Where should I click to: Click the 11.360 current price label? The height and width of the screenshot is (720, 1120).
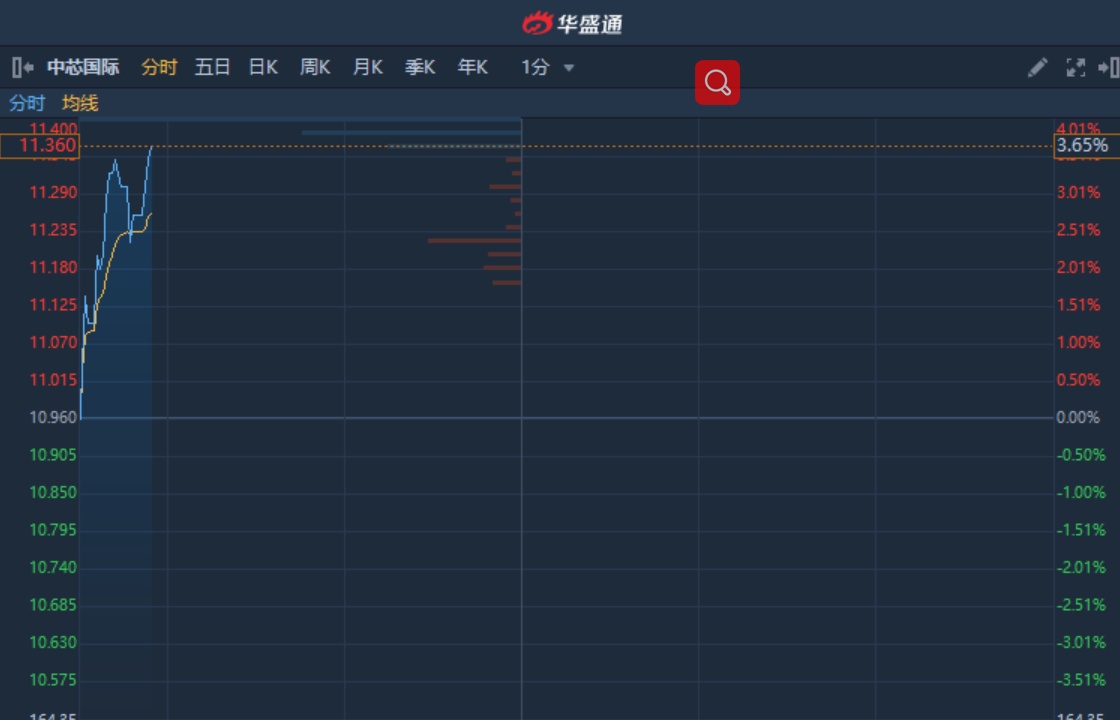point(40,146)
